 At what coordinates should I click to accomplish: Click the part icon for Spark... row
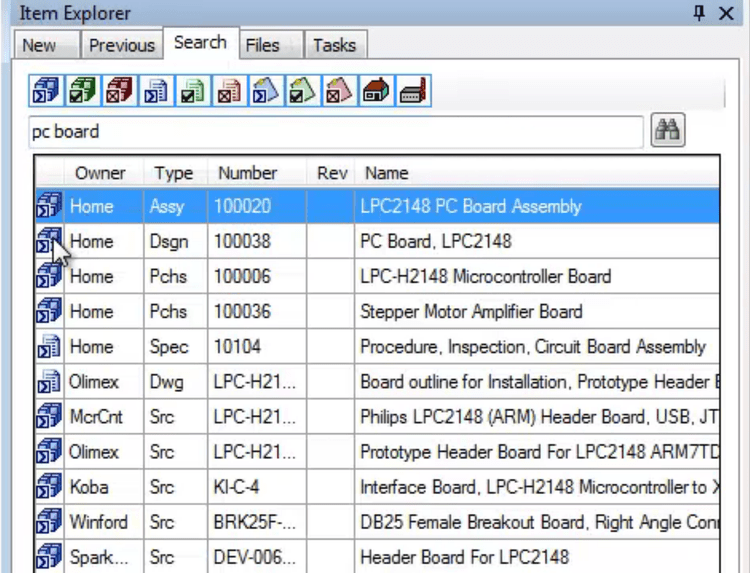point(49,557)
